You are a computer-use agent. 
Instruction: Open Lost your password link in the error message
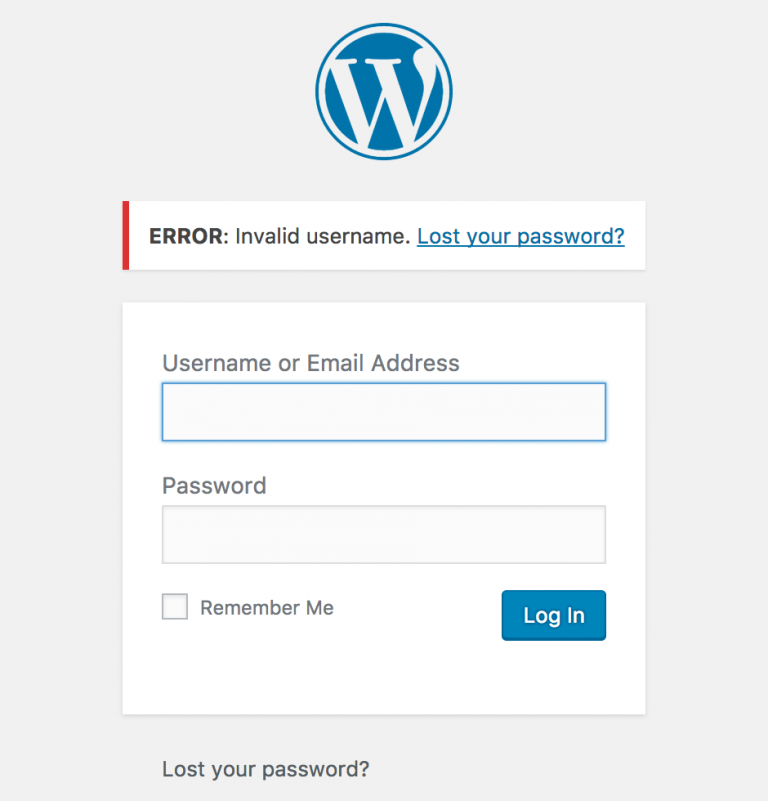coord(520,236)
